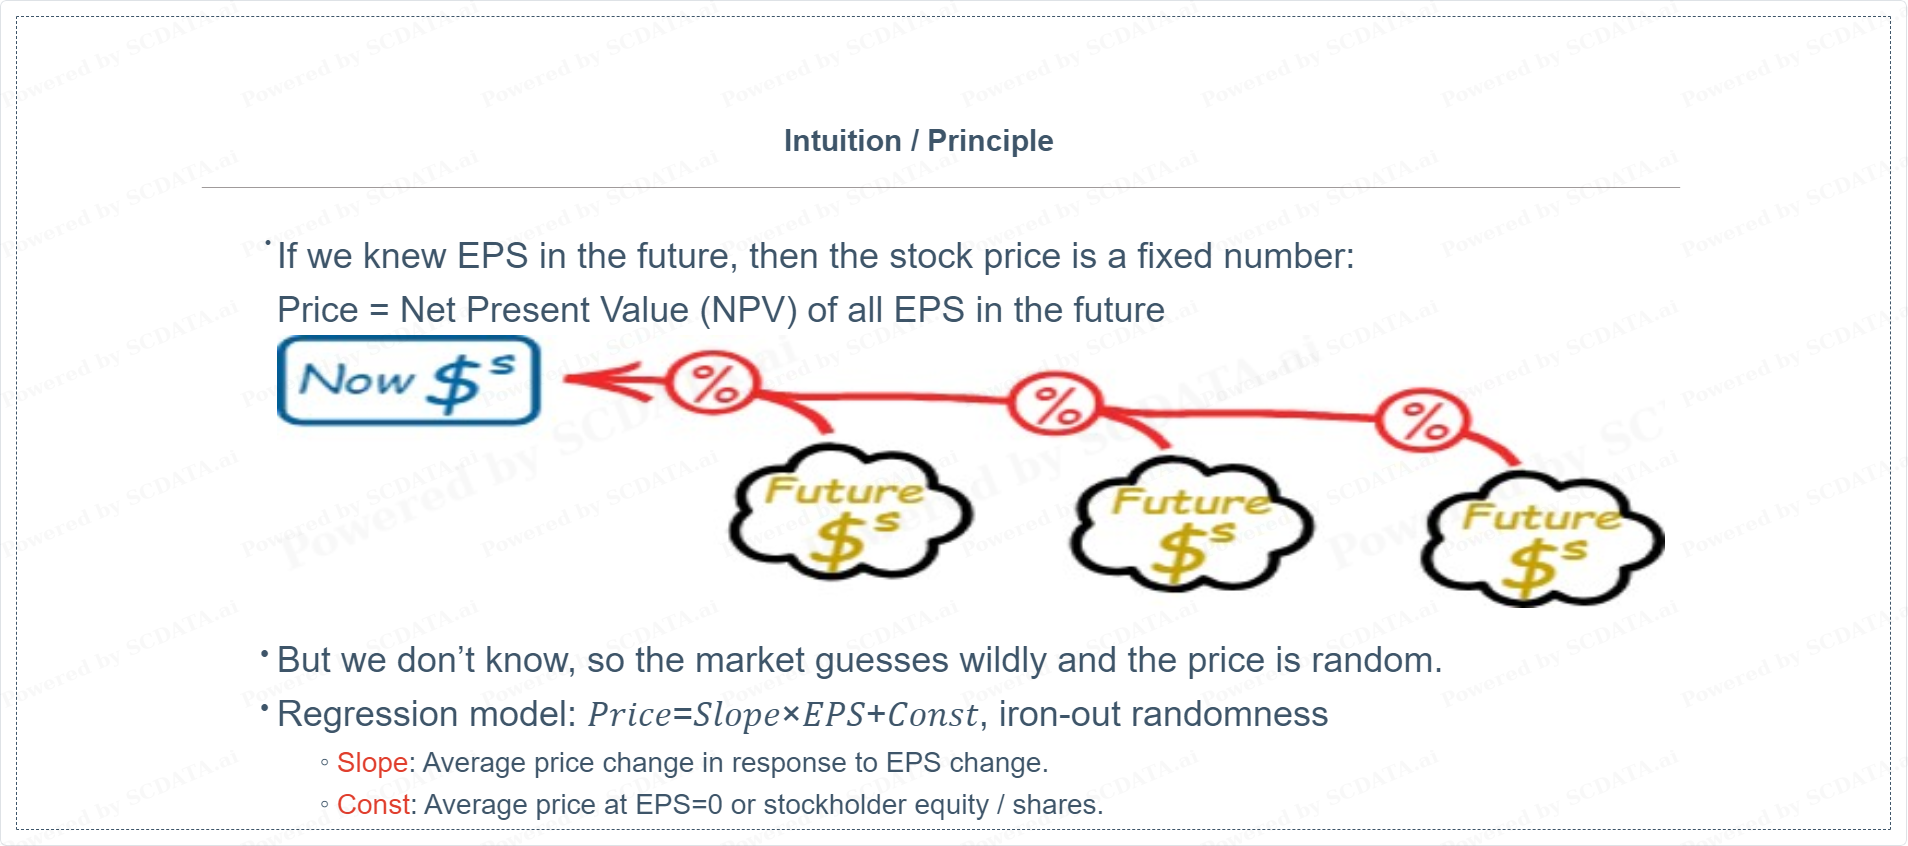Click the 'If we knew EPS' bullet text
This screenshot has height=846, width=1908.
pyautogui.click(x=815, y=256)
